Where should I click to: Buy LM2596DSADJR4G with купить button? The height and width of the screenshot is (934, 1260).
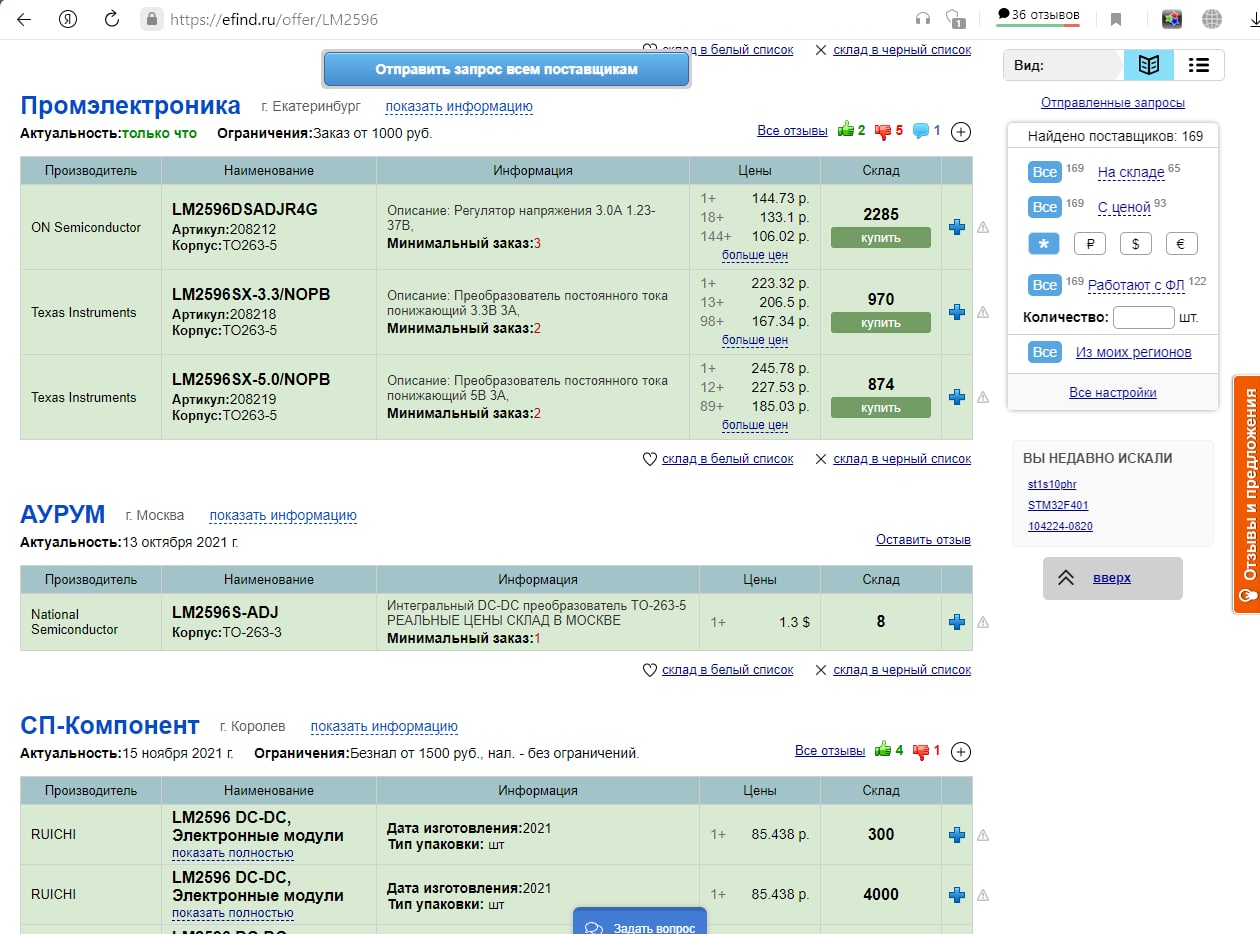click(x=881, y=238)
